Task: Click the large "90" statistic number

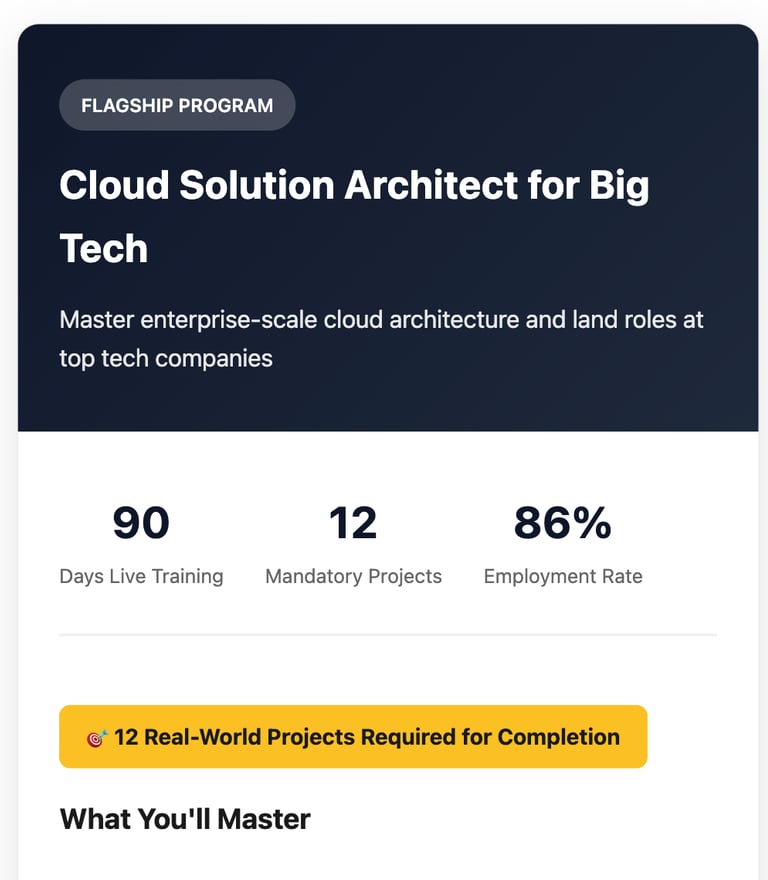Action: click(x=141, y=522)
